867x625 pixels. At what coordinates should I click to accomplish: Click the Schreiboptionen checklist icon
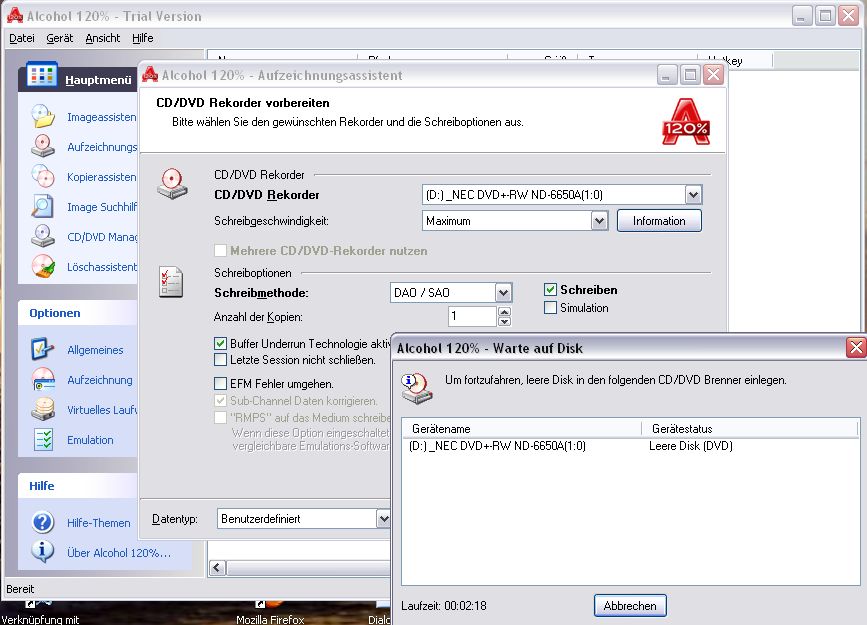pos(171,282)
